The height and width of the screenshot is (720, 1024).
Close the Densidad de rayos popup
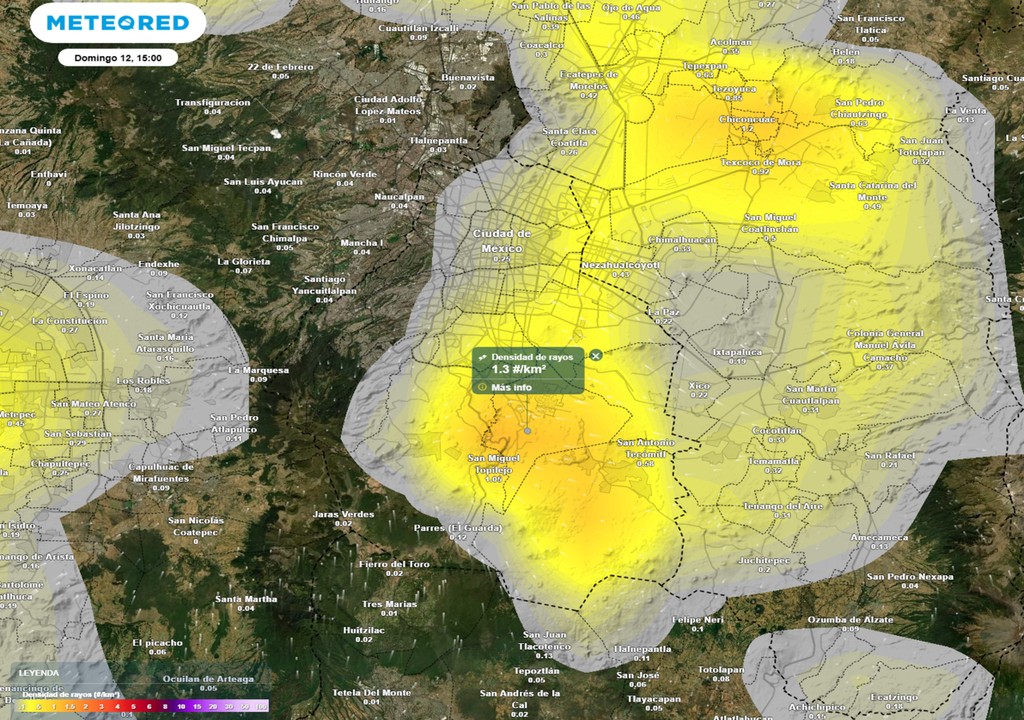coord(596,355)
